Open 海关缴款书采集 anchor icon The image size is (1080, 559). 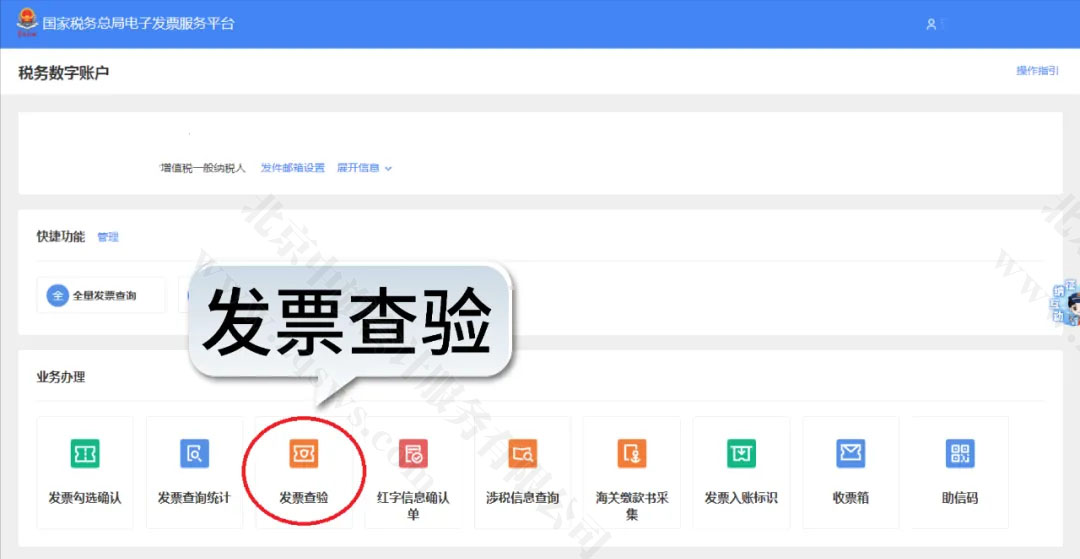[631, 454]
